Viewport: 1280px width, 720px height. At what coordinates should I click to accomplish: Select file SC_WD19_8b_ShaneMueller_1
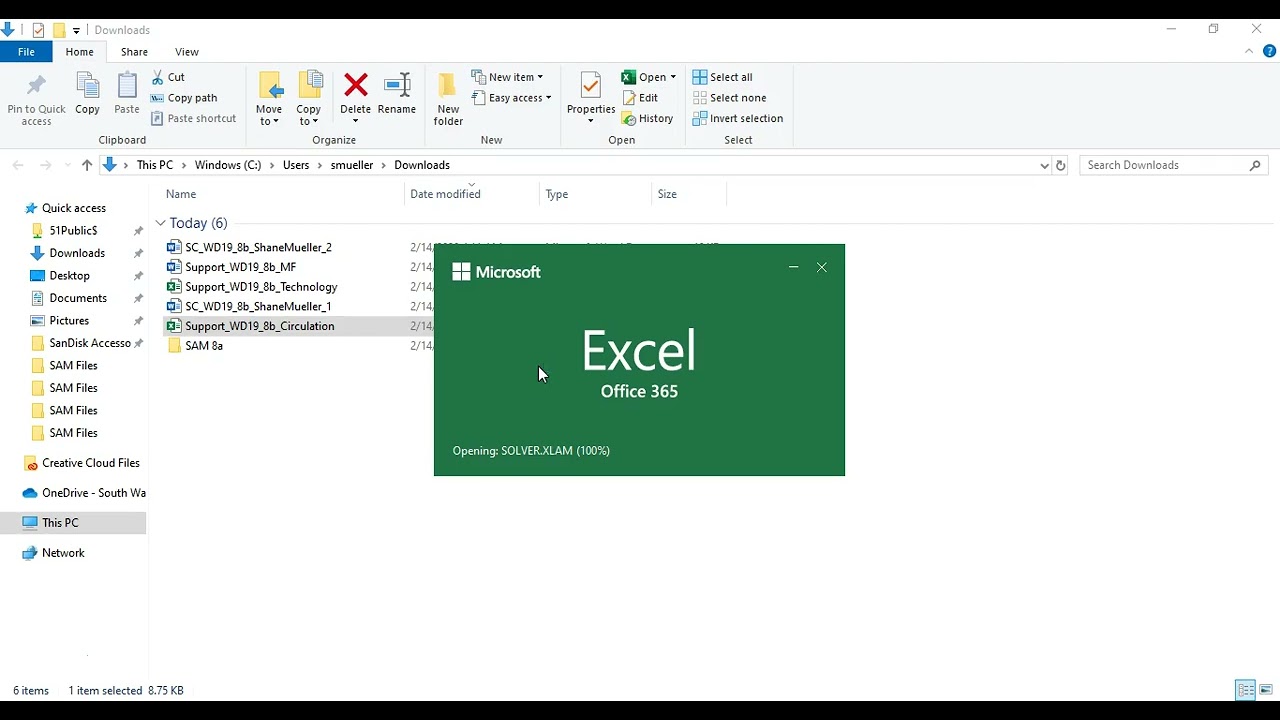tap(258, 306)
